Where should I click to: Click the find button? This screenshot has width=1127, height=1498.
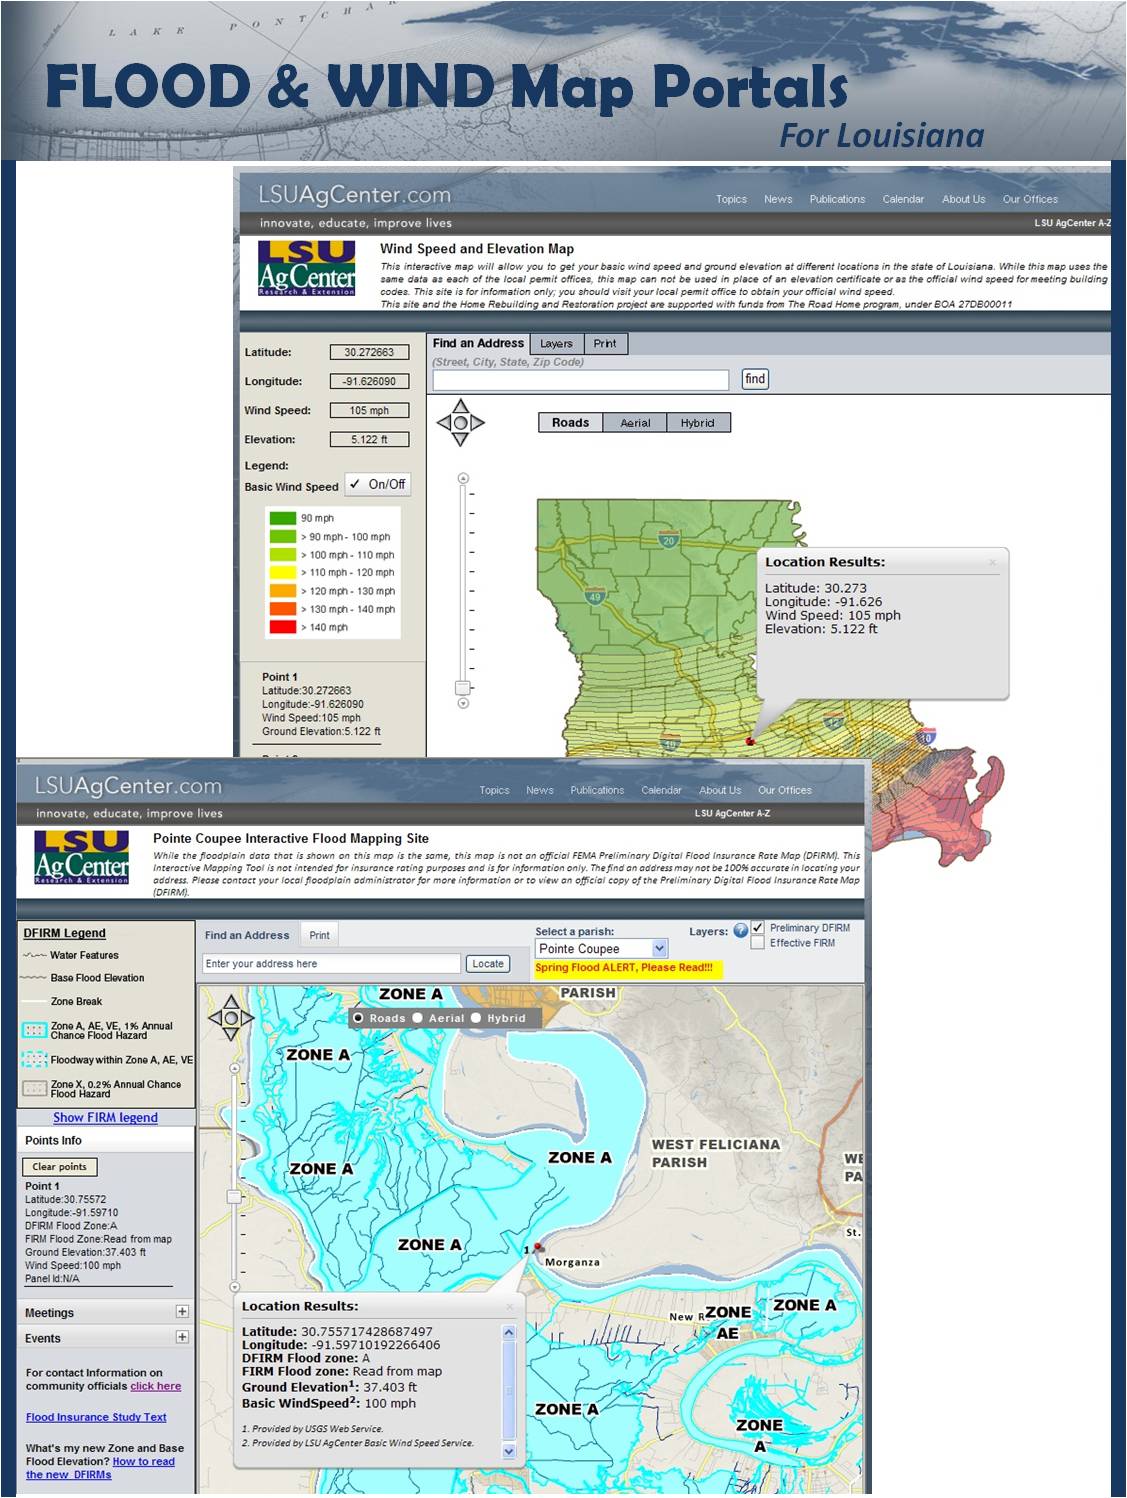[755, 379]
